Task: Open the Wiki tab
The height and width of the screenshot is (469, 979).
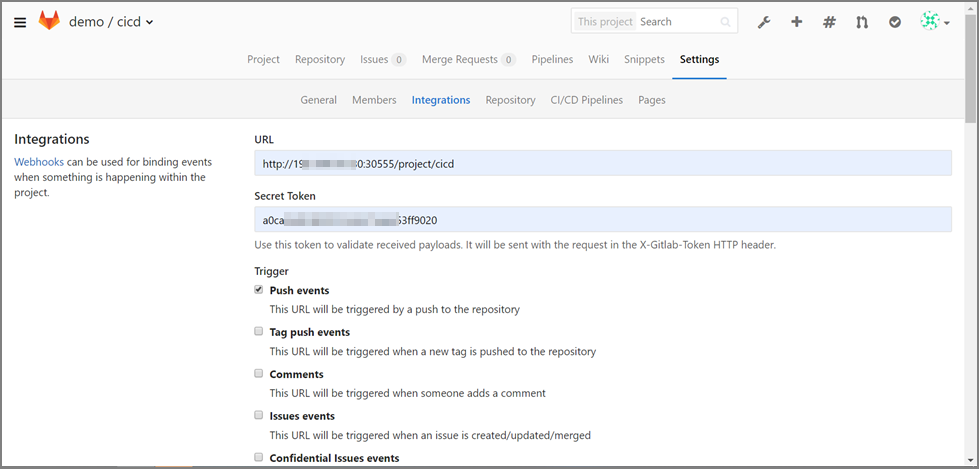Action: click(x=599, y=59)
